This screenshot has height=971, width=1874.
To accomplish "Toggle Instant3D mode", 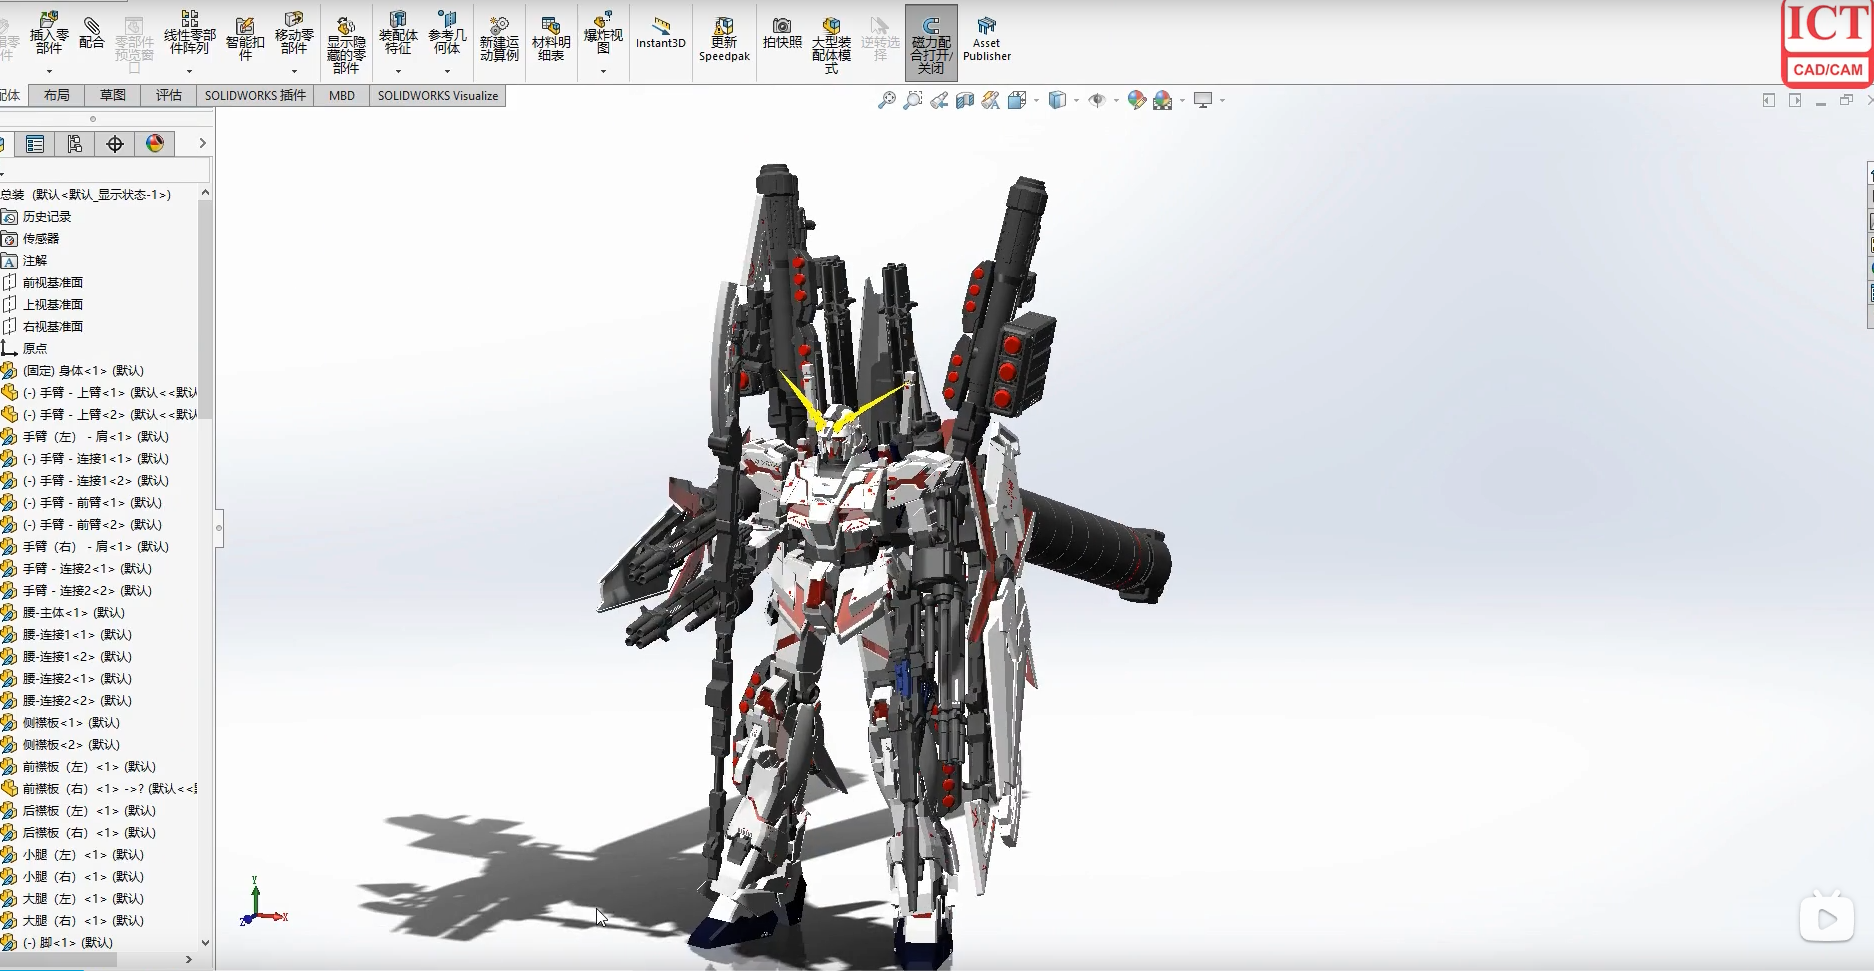I will pos(661,32).
